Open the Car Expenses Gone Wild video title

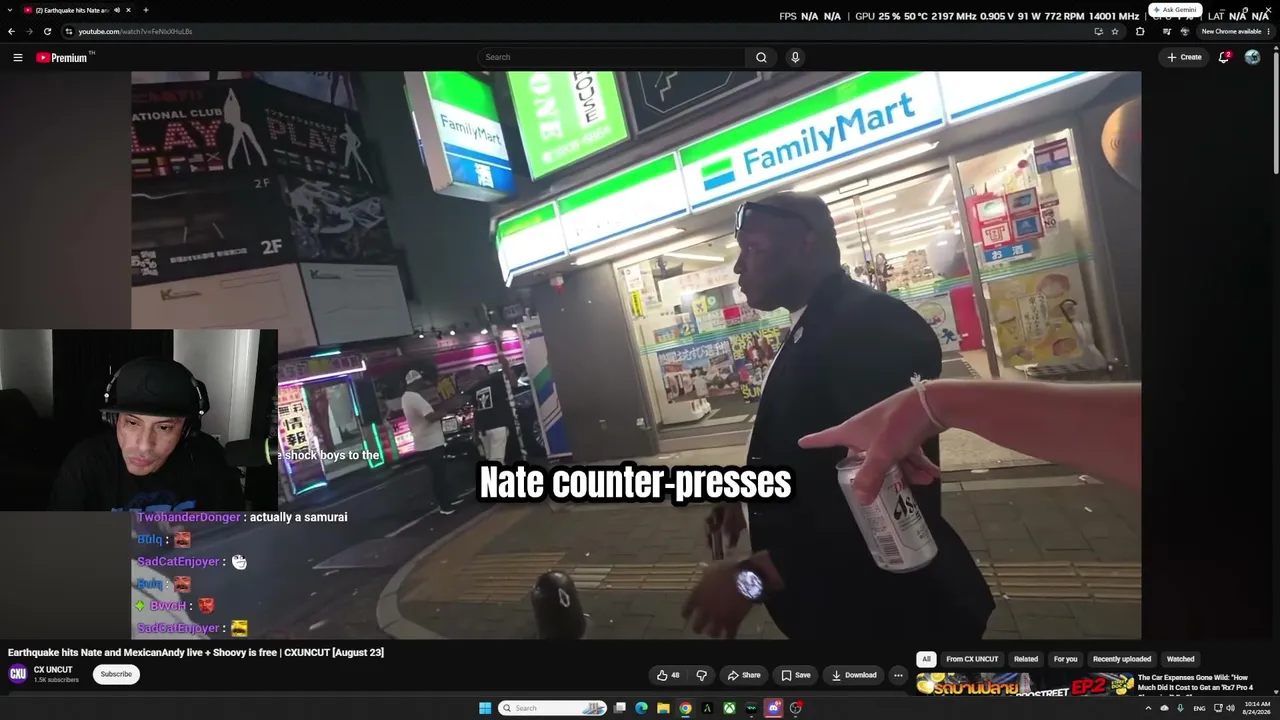pyautogui.click(x=1195, y=682)
